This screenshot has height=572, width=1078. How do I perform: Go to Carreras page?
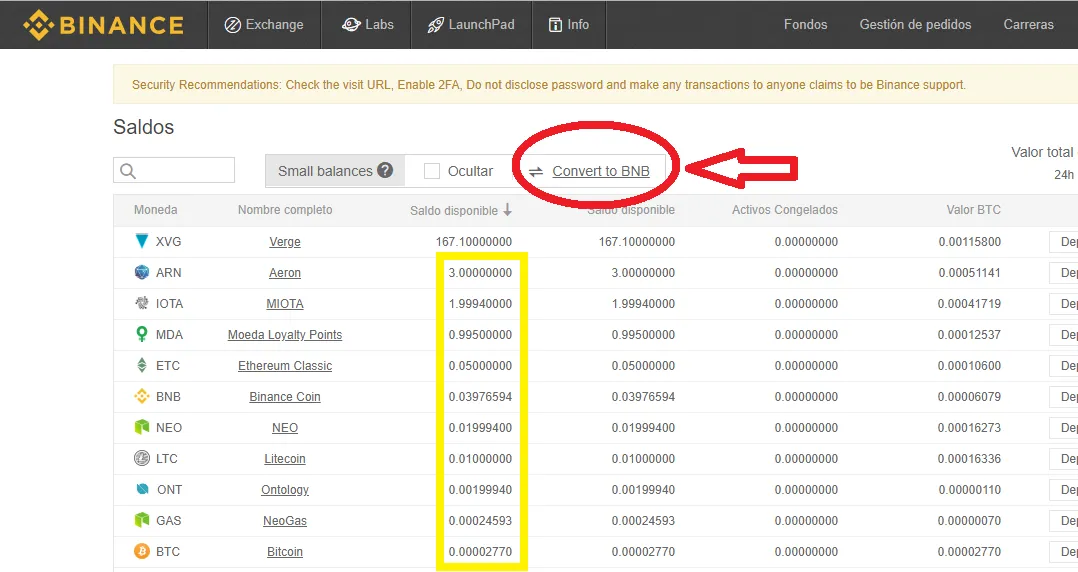click(1028, 25)
